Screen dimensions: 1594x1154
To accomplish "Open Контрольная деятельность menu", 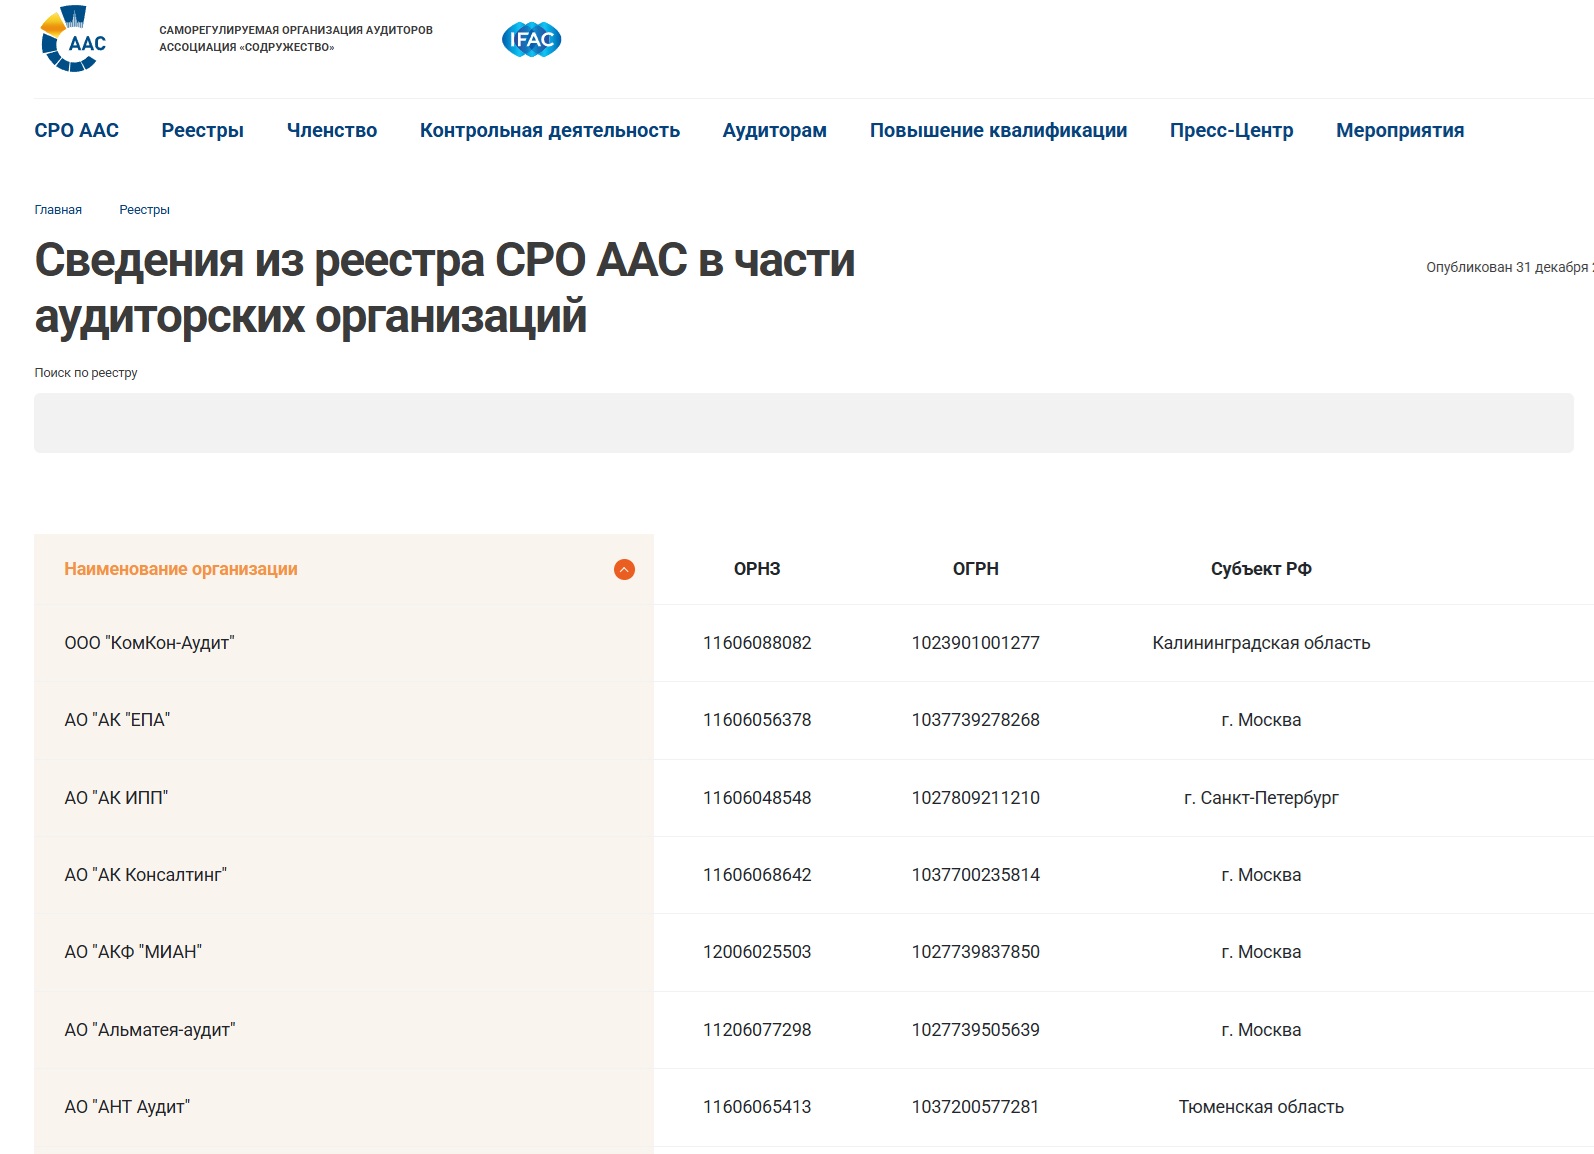I will coord(550,130).
